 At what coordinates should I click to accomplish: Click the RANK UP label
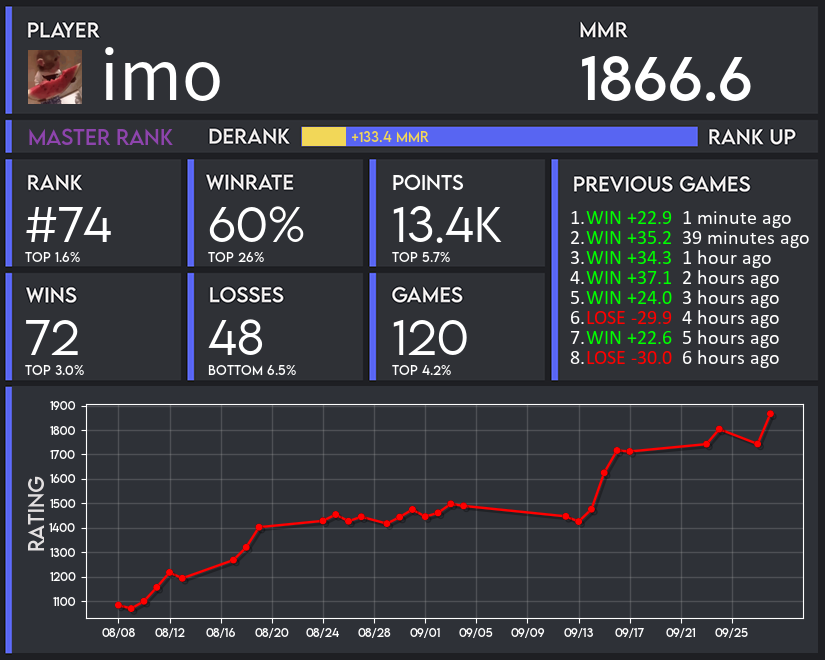[751, 137]
